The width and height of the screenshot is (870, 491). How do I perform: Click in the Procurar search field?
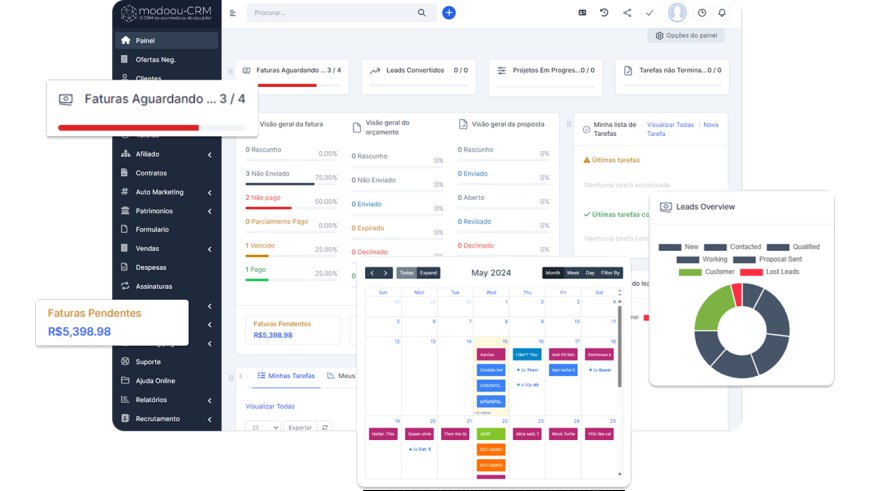click(x=333, y=13)
